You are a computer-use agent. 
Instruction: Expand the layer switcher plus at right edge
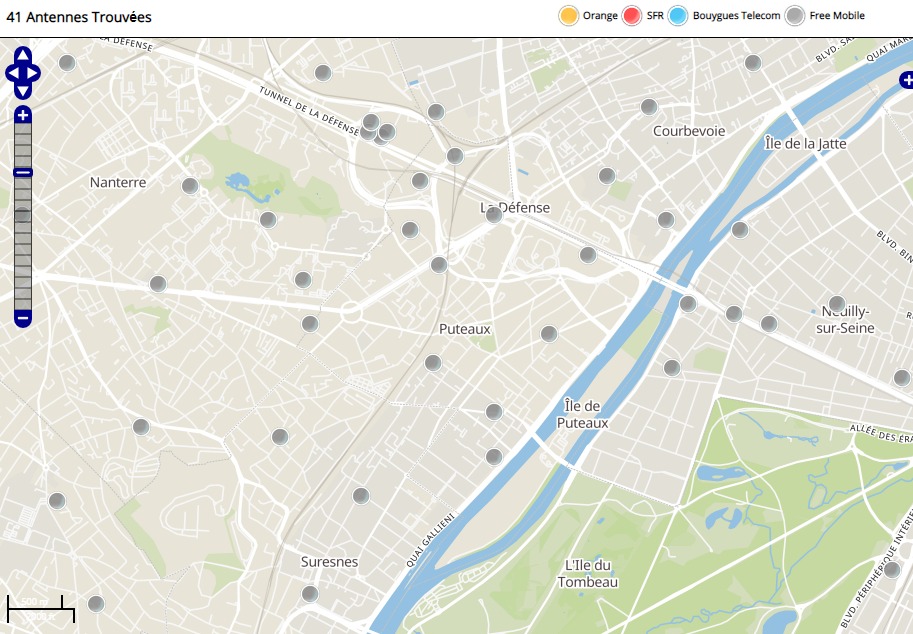click(906, 80)
